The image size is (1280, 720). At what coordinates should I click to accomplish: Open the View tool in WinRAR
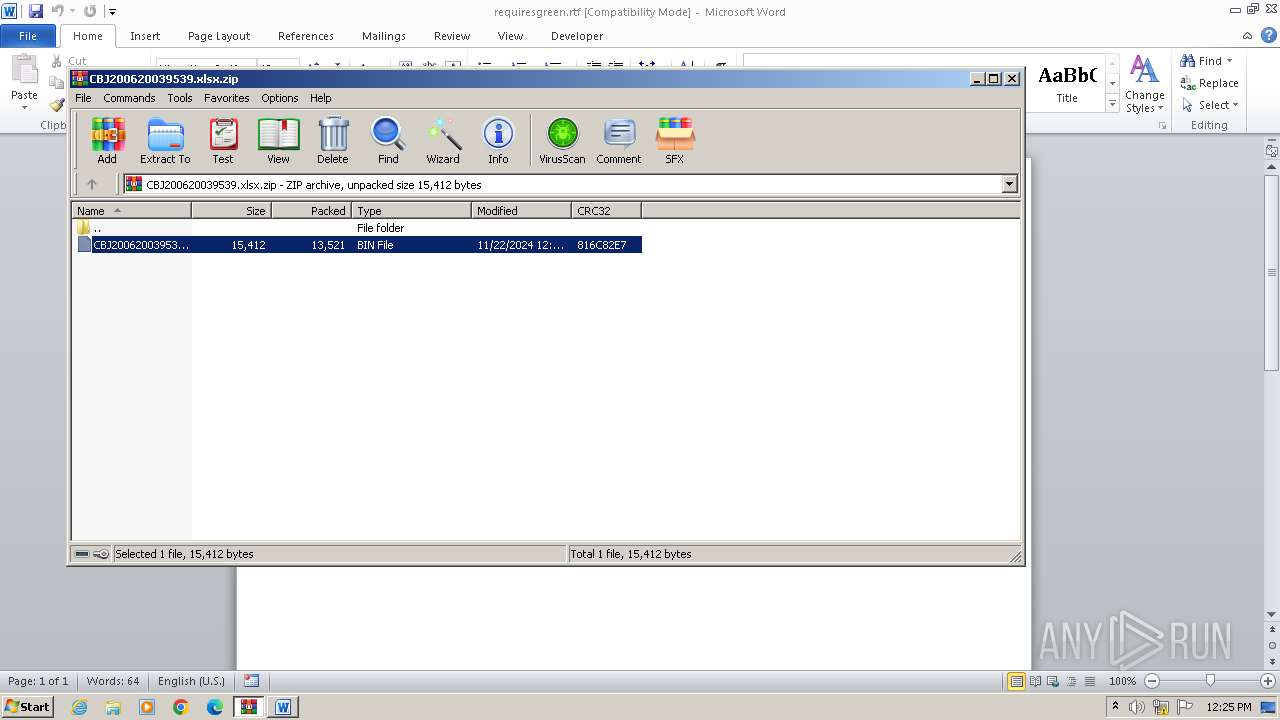pyautogui.click(x=278, y=141)
